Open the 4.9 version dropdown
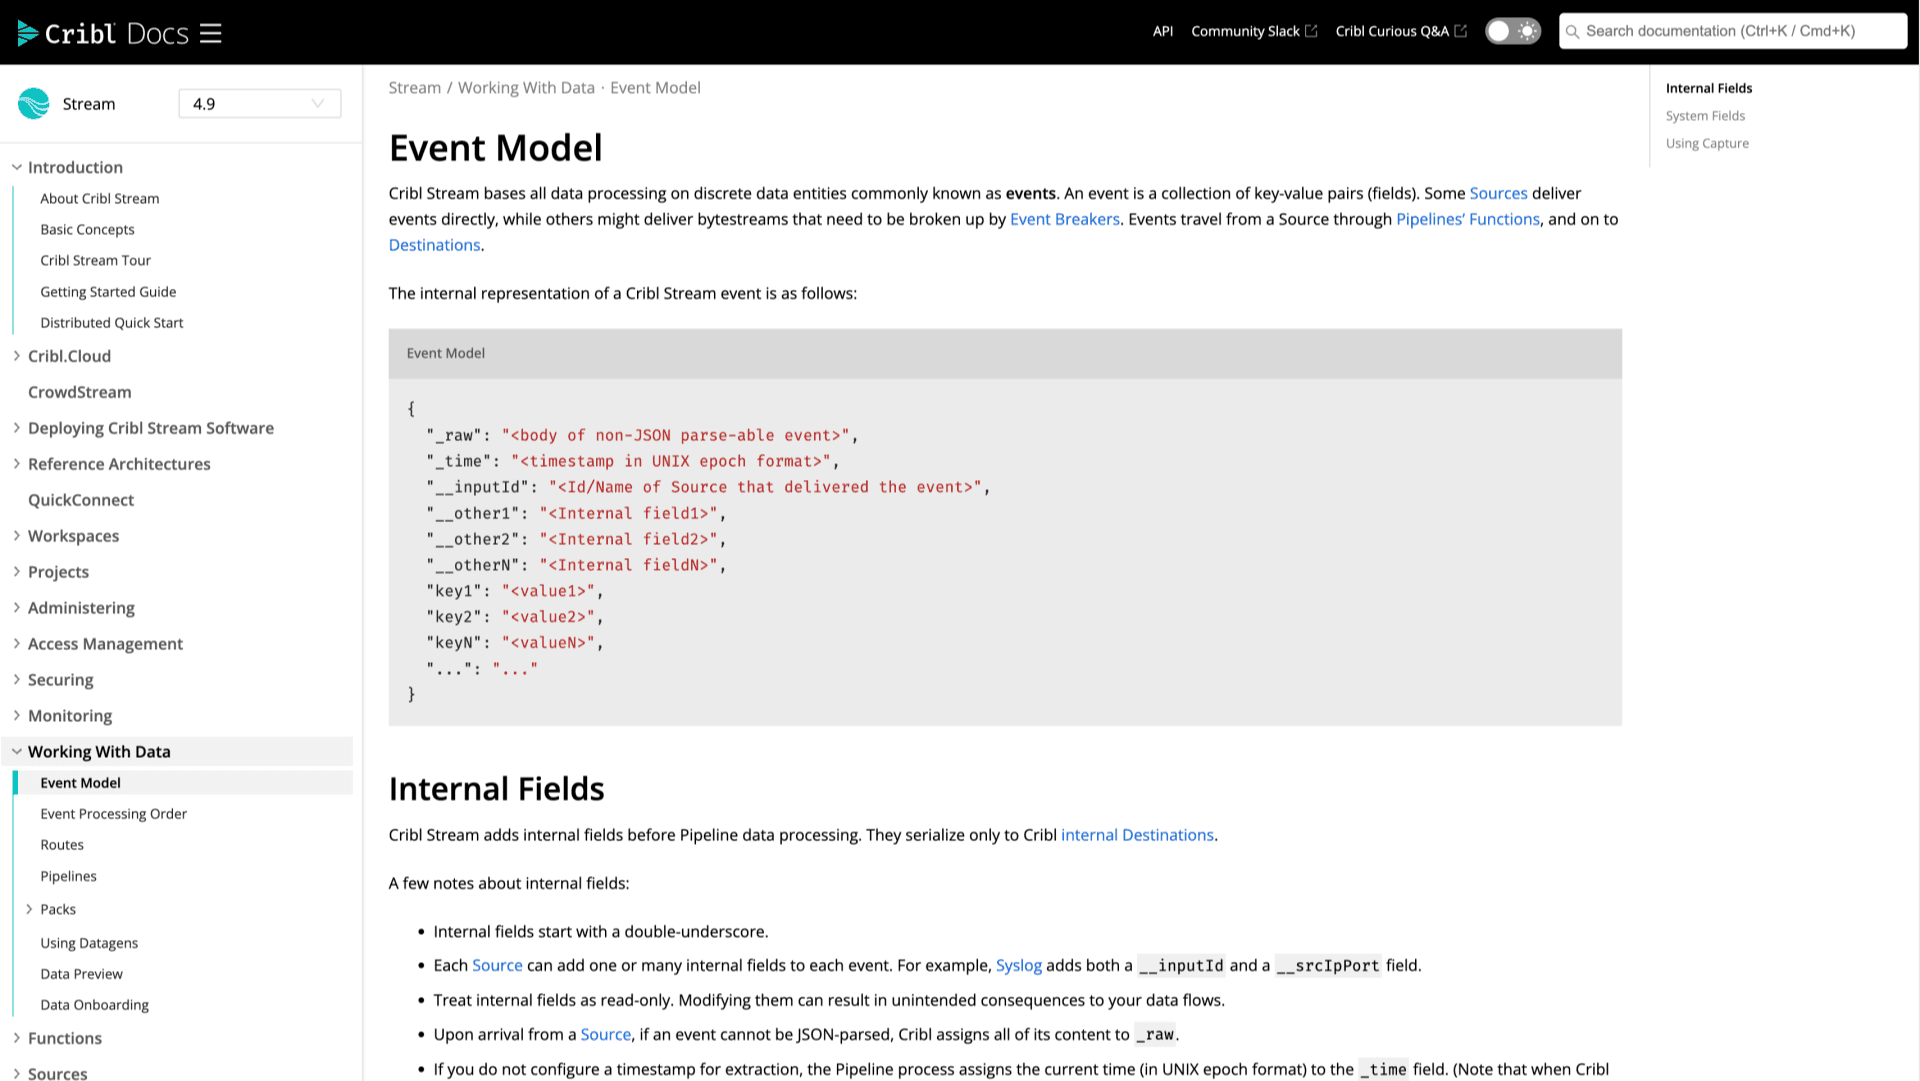Screen dimensions: 1920x1081 coord(260,103)
